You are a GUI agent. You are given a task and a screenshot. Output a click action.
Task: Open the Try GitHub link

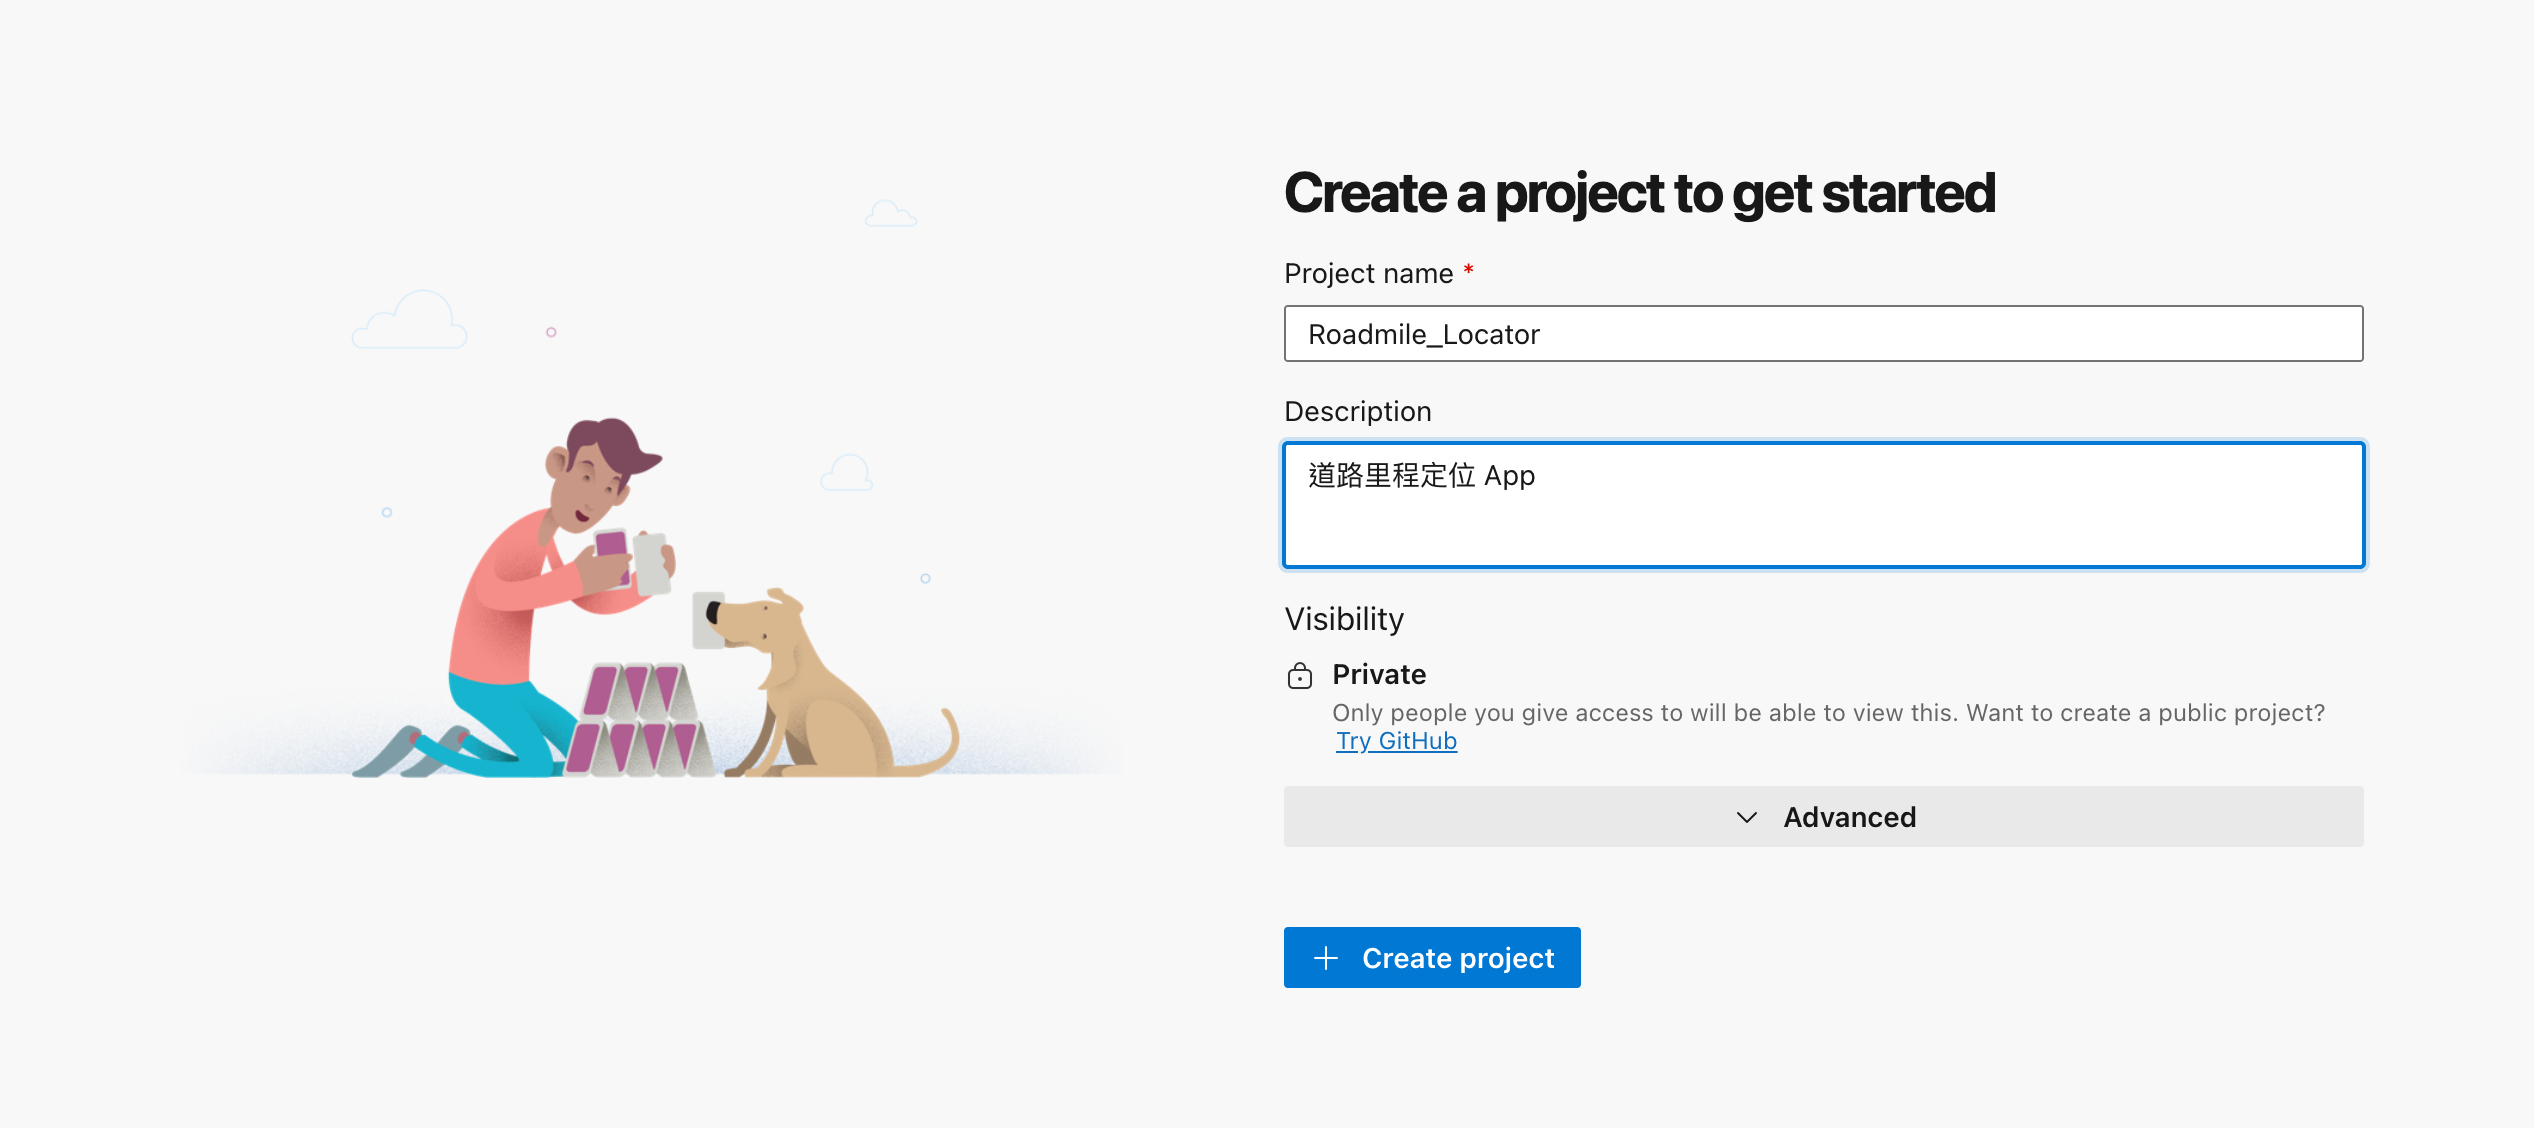(1396, 741)
